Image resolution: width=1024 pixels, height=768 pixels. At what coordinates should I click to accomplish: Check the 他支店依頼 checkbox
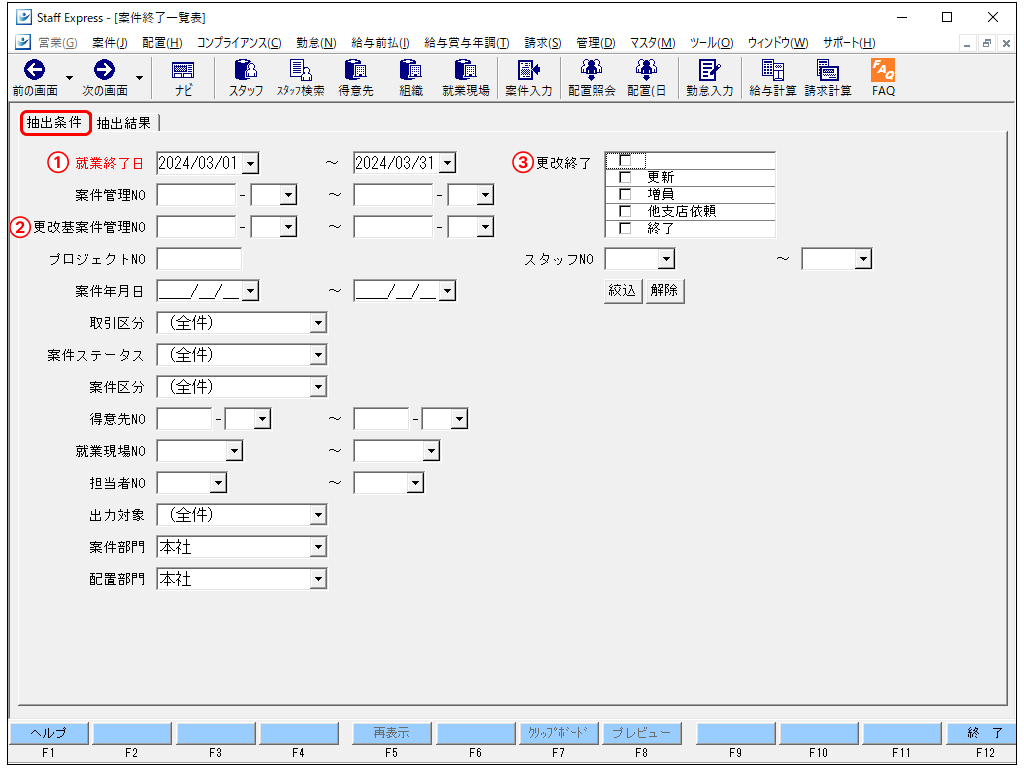pos(625,211)
